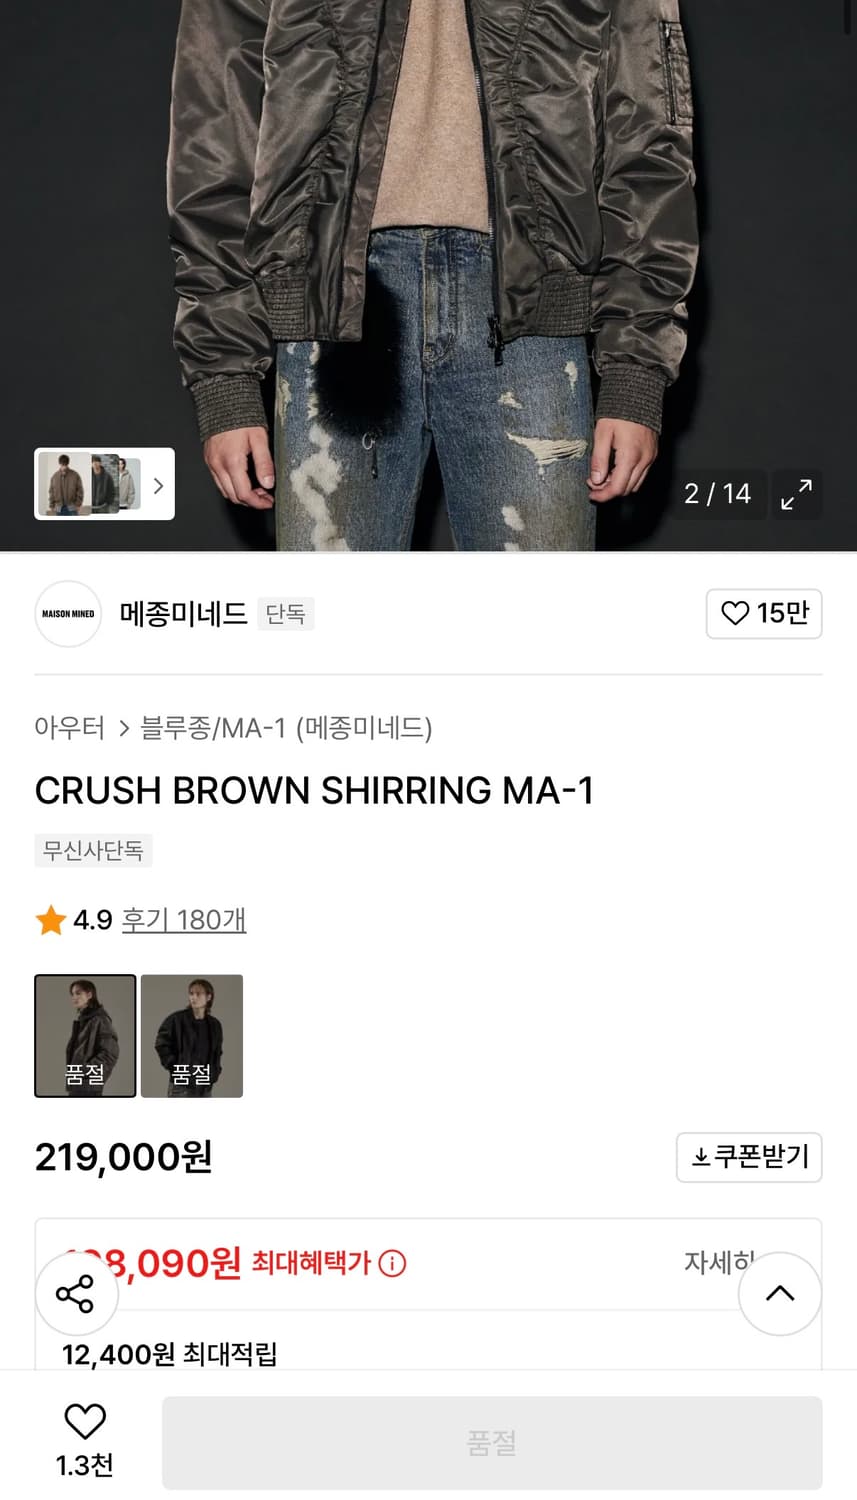
Task: Expand the image thumbnail strip arrow
Action: coord(158,486)
